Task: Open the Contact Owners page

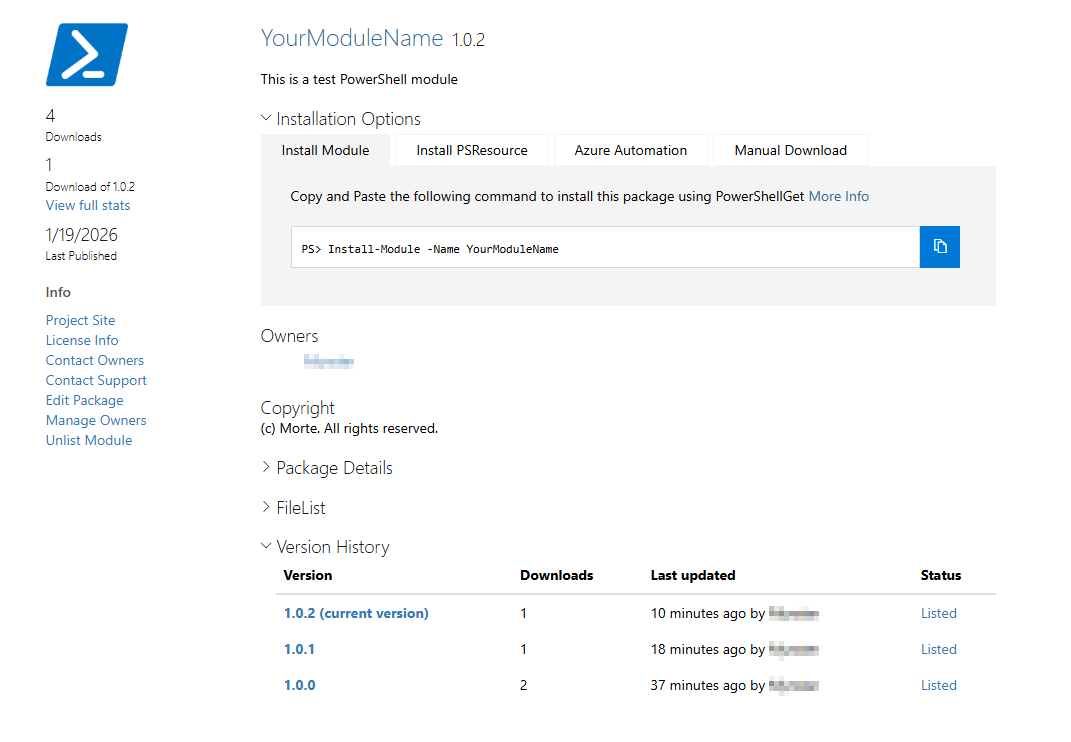Action: 94,360
